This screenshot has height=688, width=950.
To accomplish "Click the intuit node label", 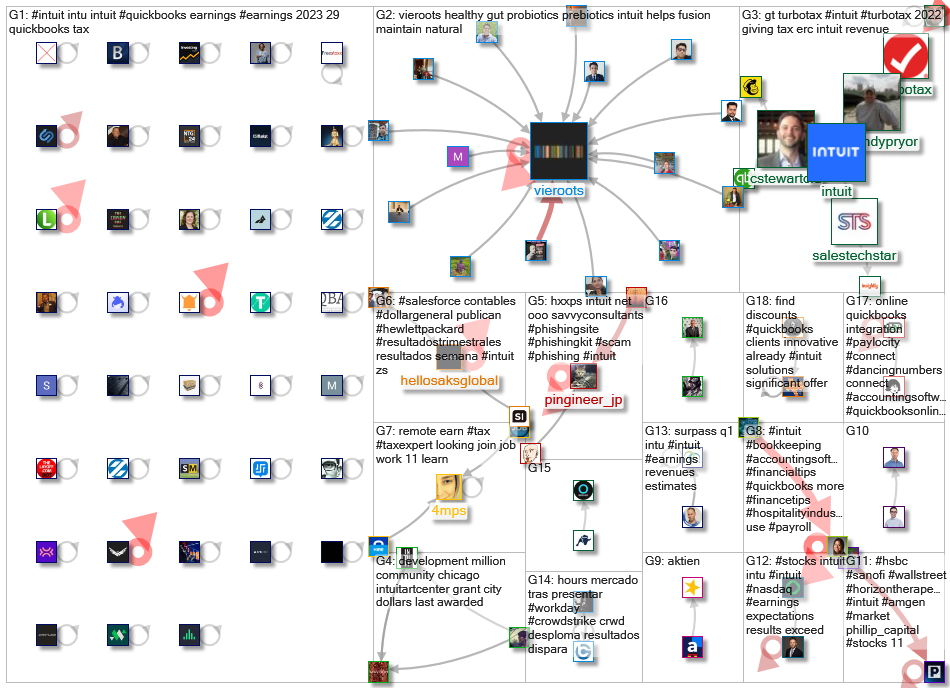I will 836,191.
